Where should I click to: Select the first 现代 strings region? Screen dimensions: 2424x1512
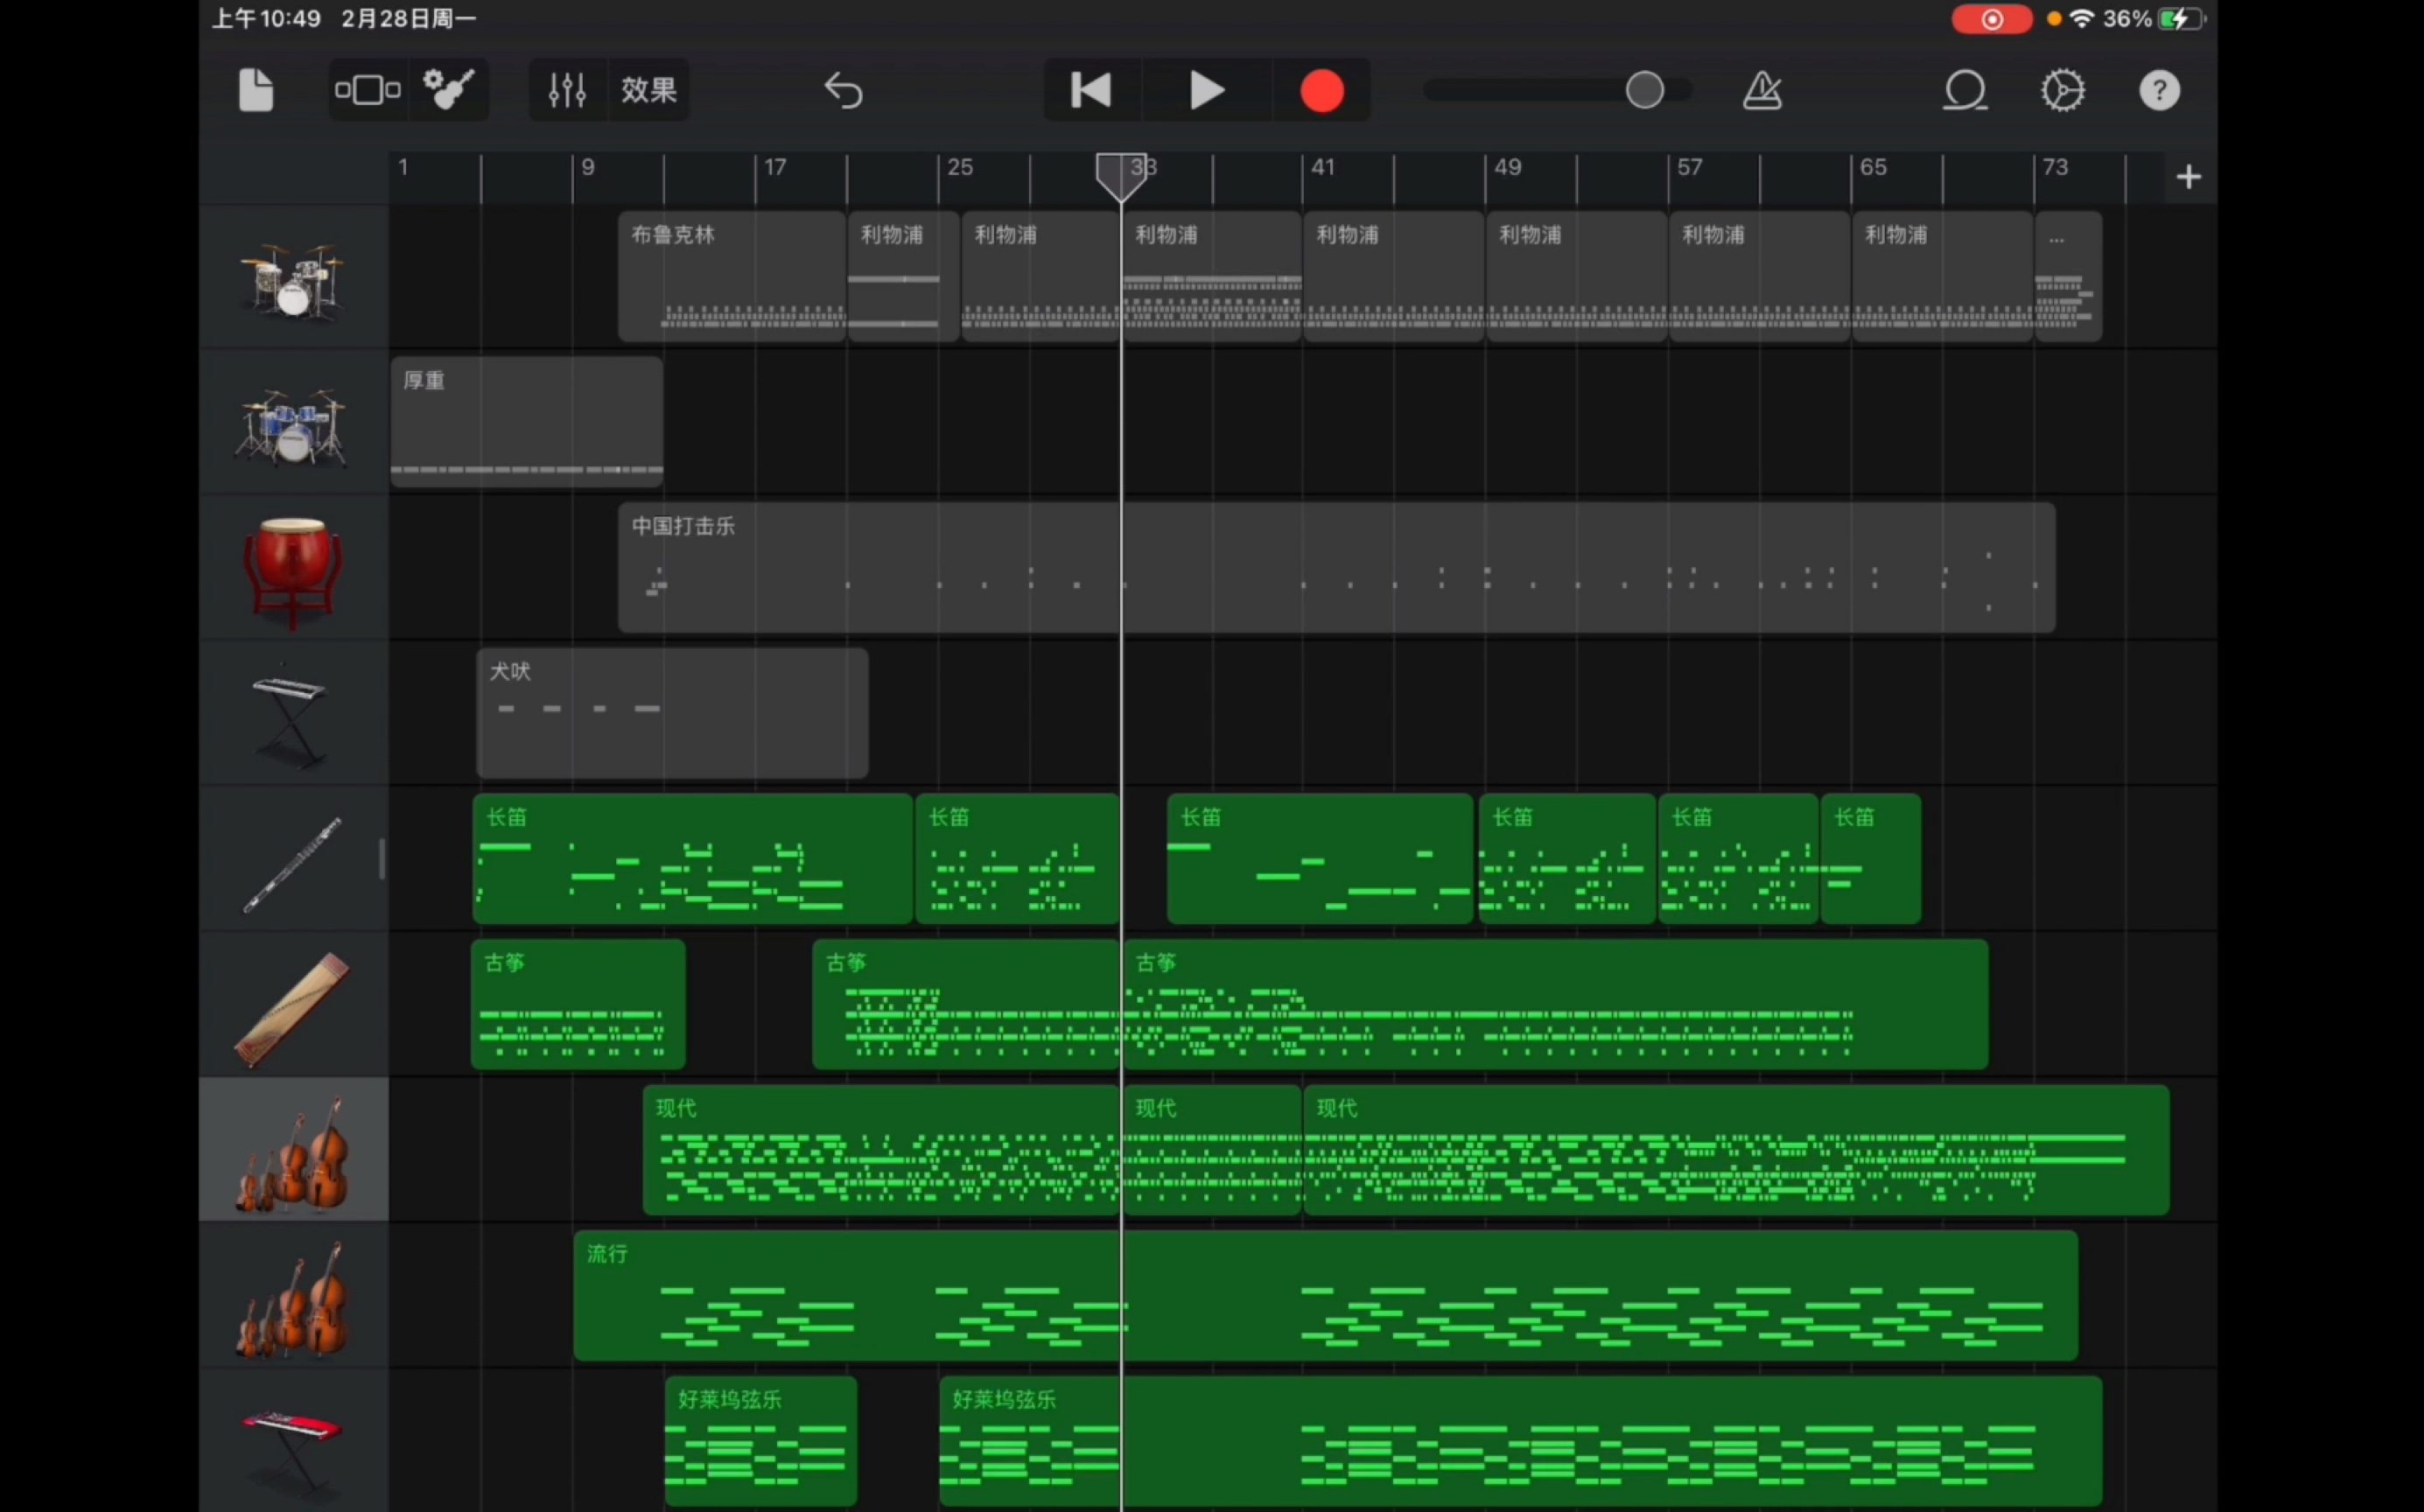coord(881,1150)
